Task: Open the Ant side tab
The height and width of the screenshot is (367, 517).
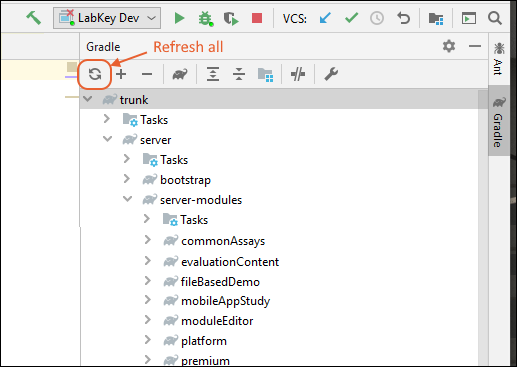Action: 499,59
